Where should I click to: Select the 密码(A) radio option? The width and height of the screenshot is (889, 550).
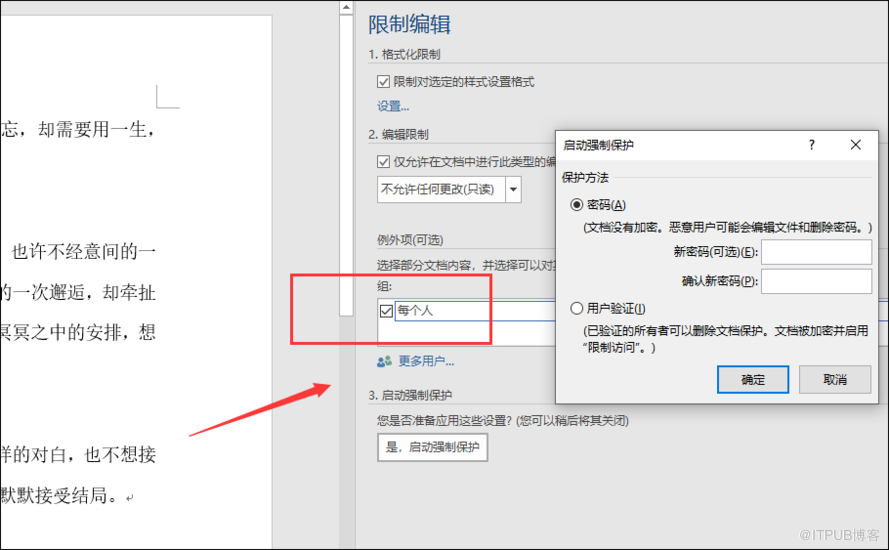point(577,205)
